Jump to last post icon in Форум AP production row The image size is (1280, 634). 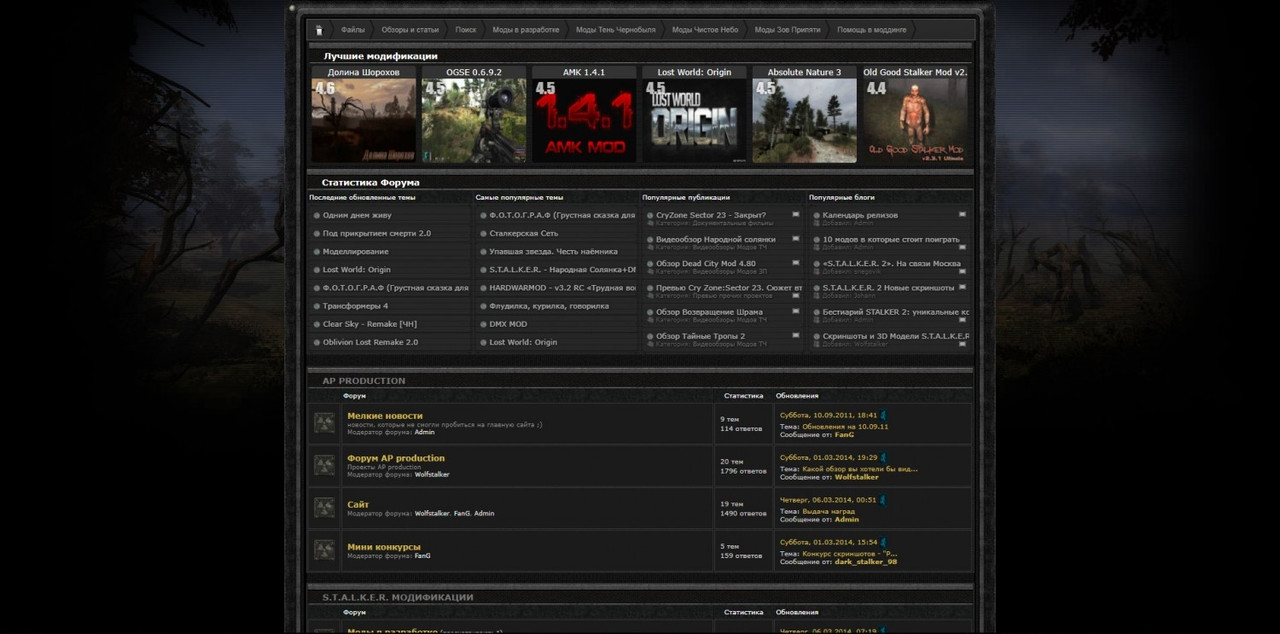coord(883,457)
